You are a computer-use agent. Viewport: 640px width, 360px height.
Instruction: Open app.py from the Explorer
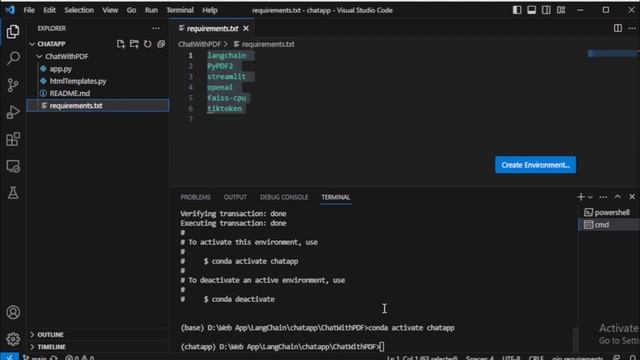click(60, 69)
